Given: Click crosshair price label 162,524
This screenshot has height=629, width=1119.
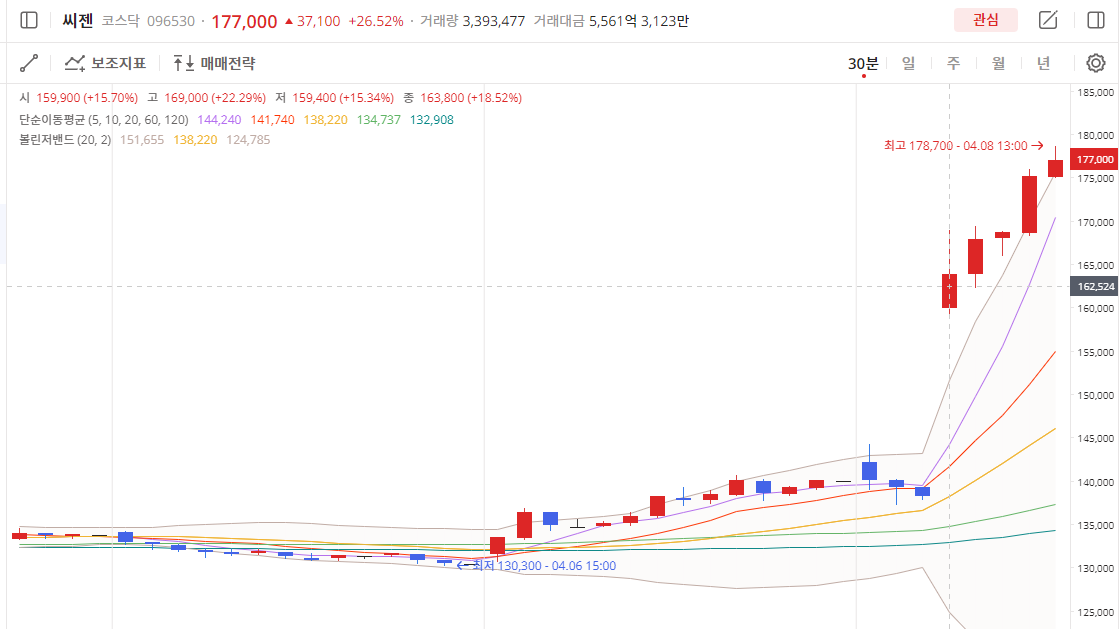Looking at the screenshot, I should (x=1095, y=286).
